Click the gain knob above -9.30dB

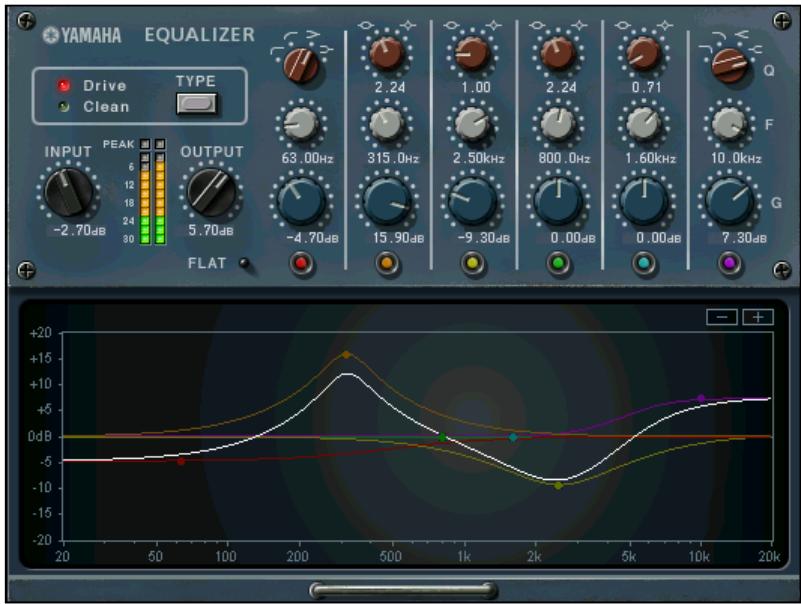473,201
